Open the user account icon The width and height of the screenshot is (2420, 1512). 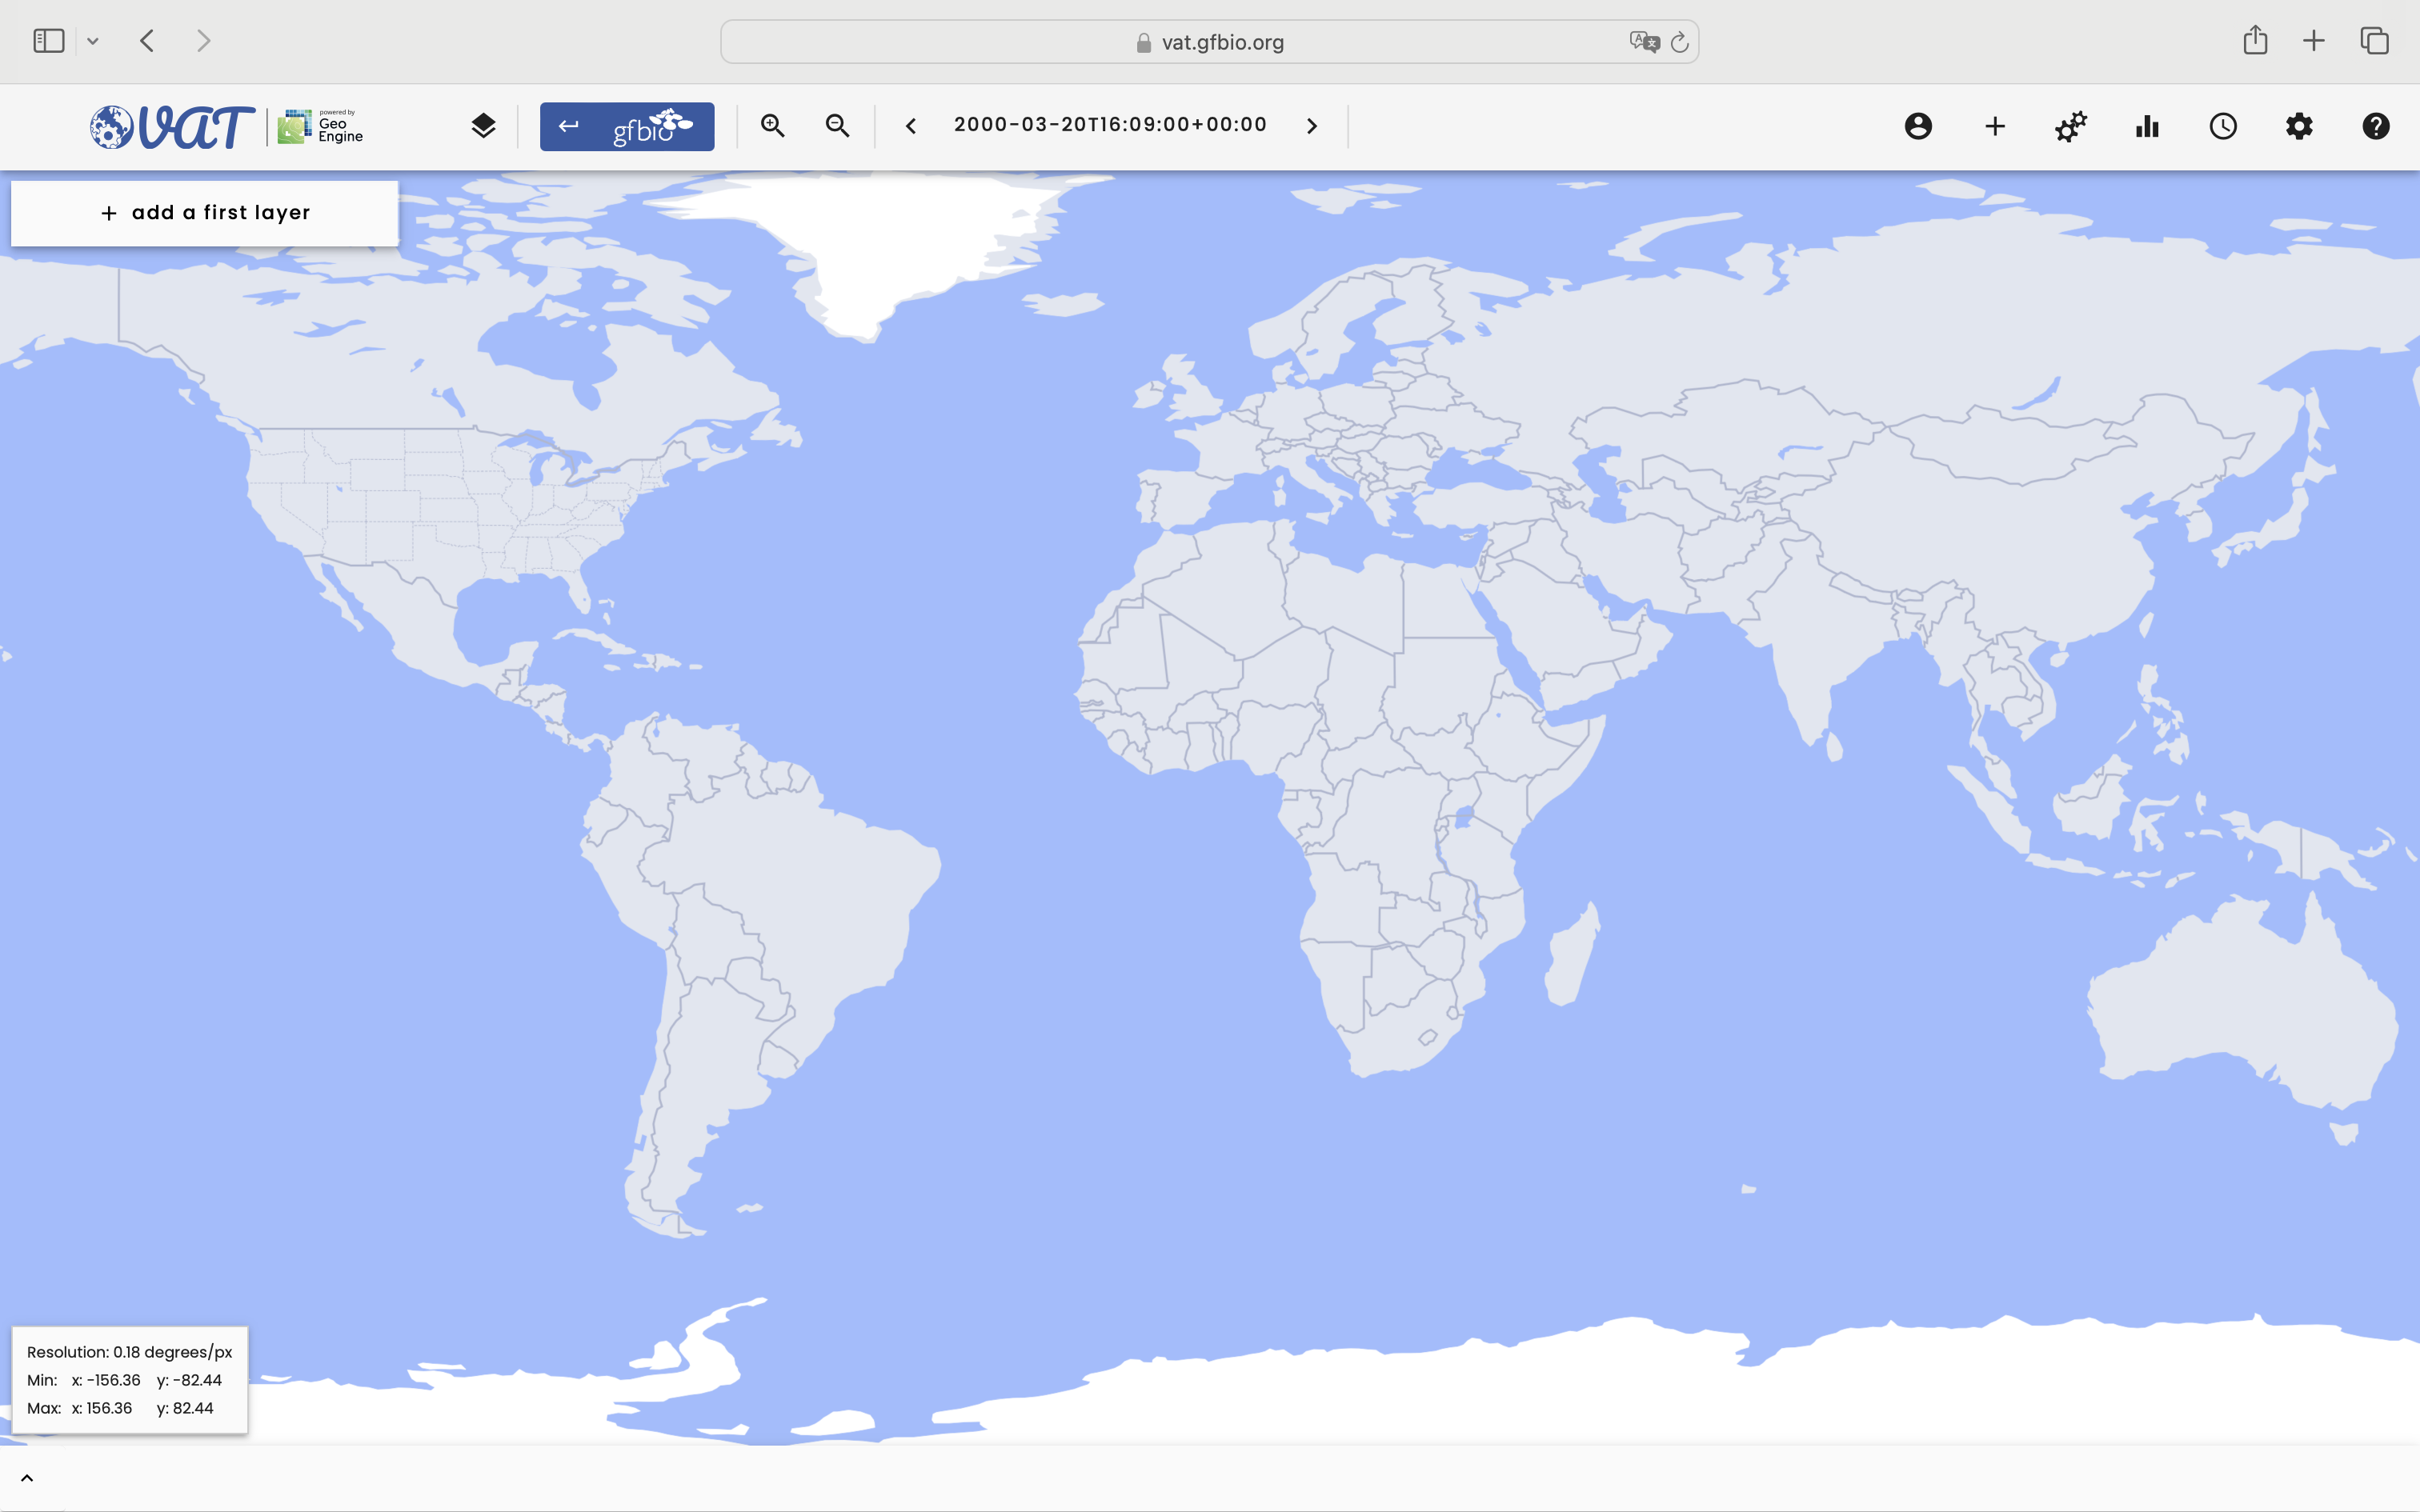tap(1917, 126)
